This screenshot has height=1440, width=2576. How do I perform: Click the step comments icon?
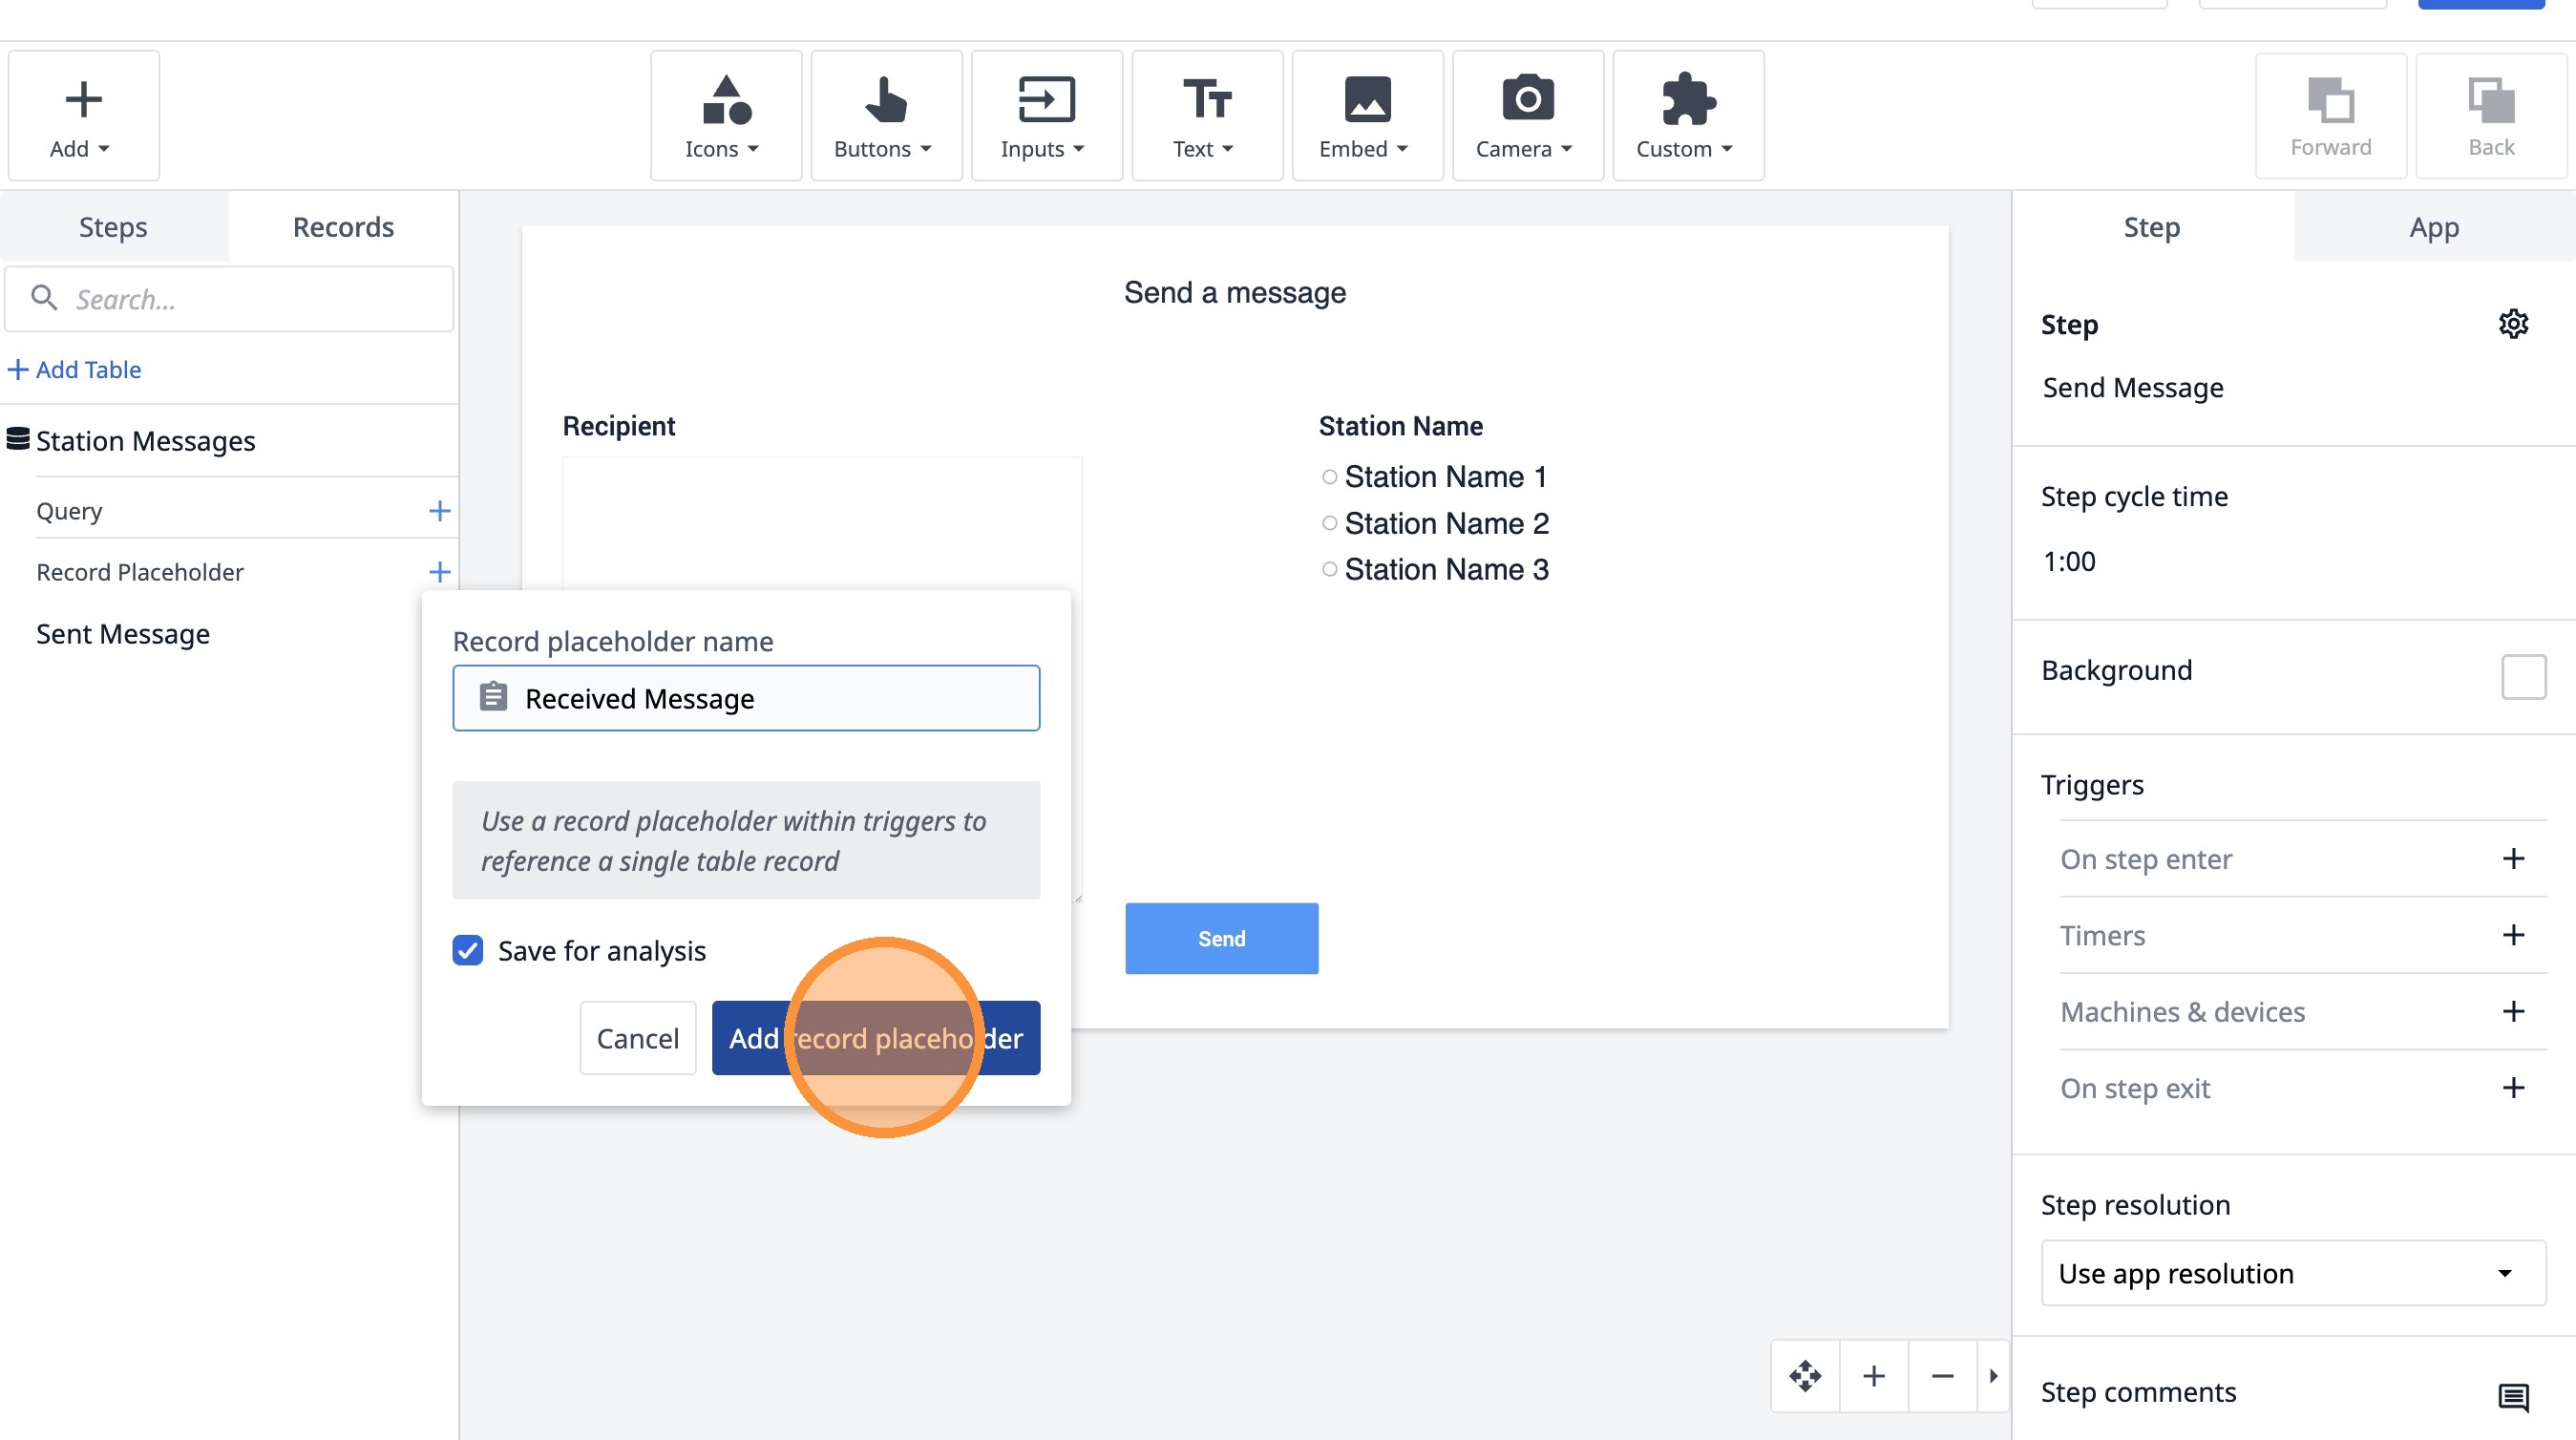[x=2513, y=1396]
